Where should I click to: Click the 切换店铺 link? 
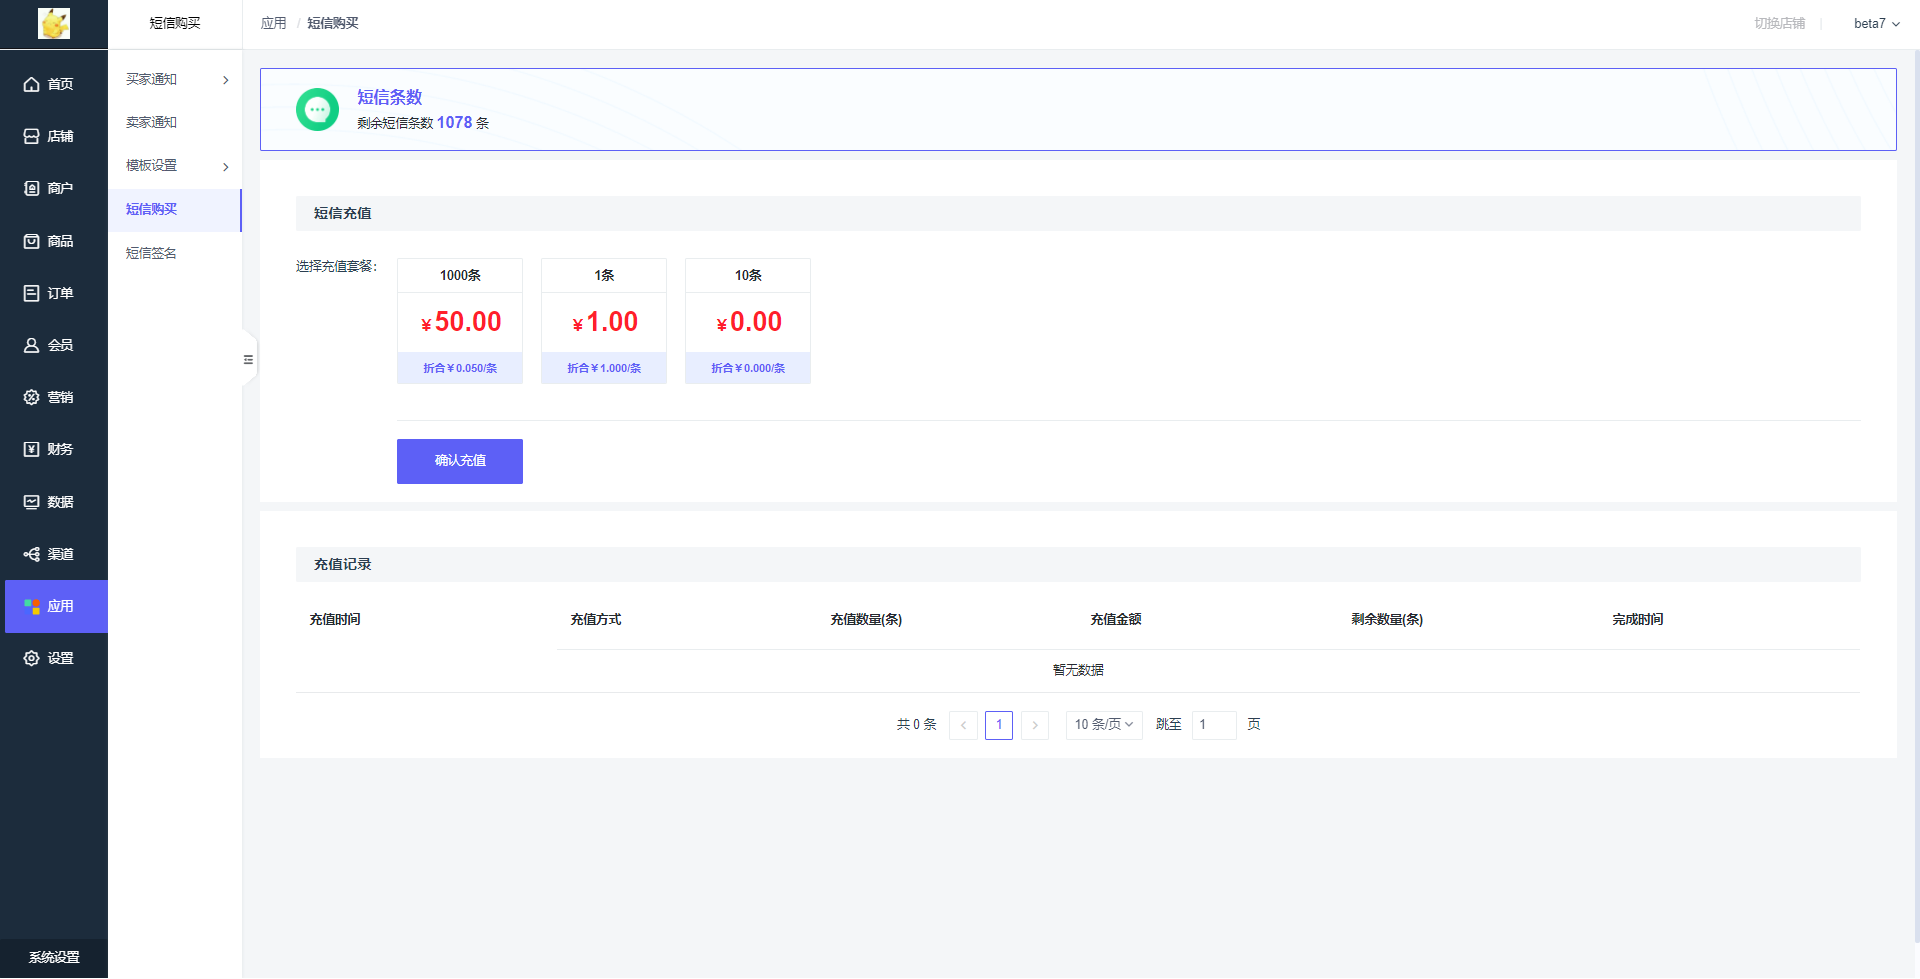[1779, 23]
